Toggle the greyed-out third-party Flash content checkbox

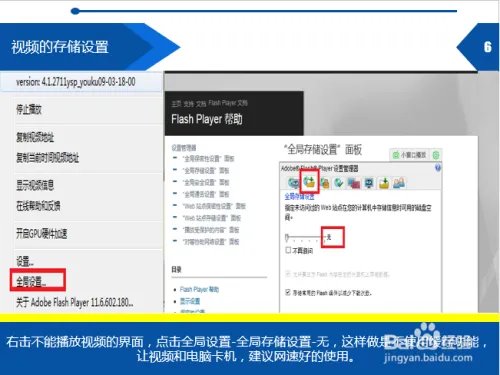[288, 274]
